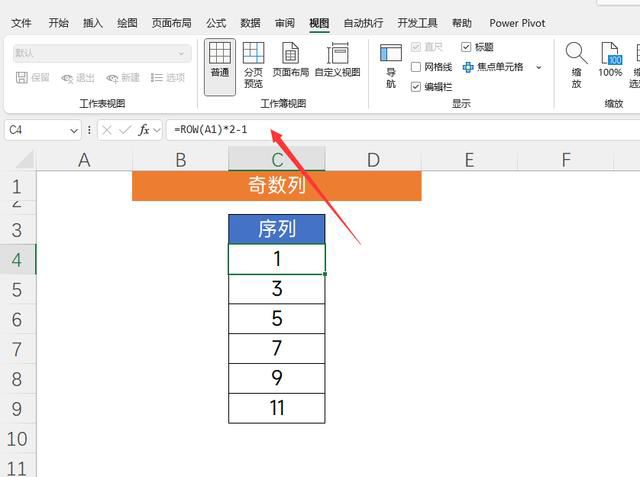Confirm formula entry with checkmark icon
This screenshot has width=640, height=477.
coord(125,130)
